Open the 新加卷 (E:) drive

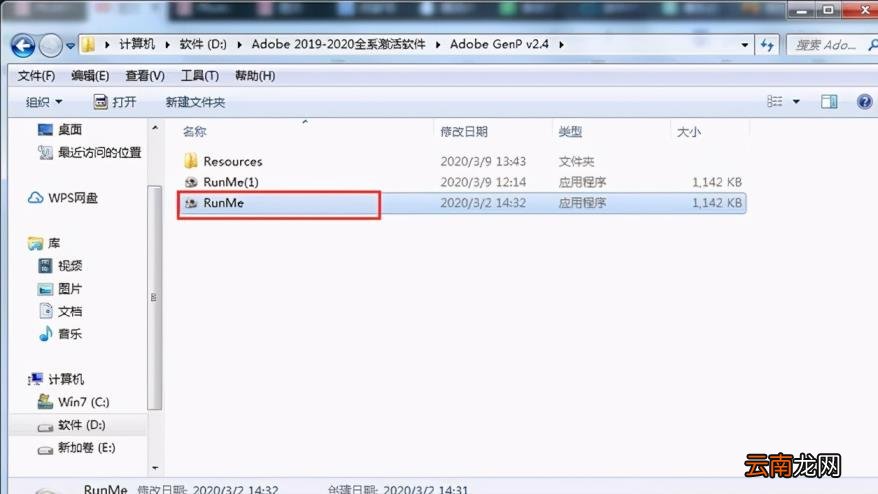76,448
